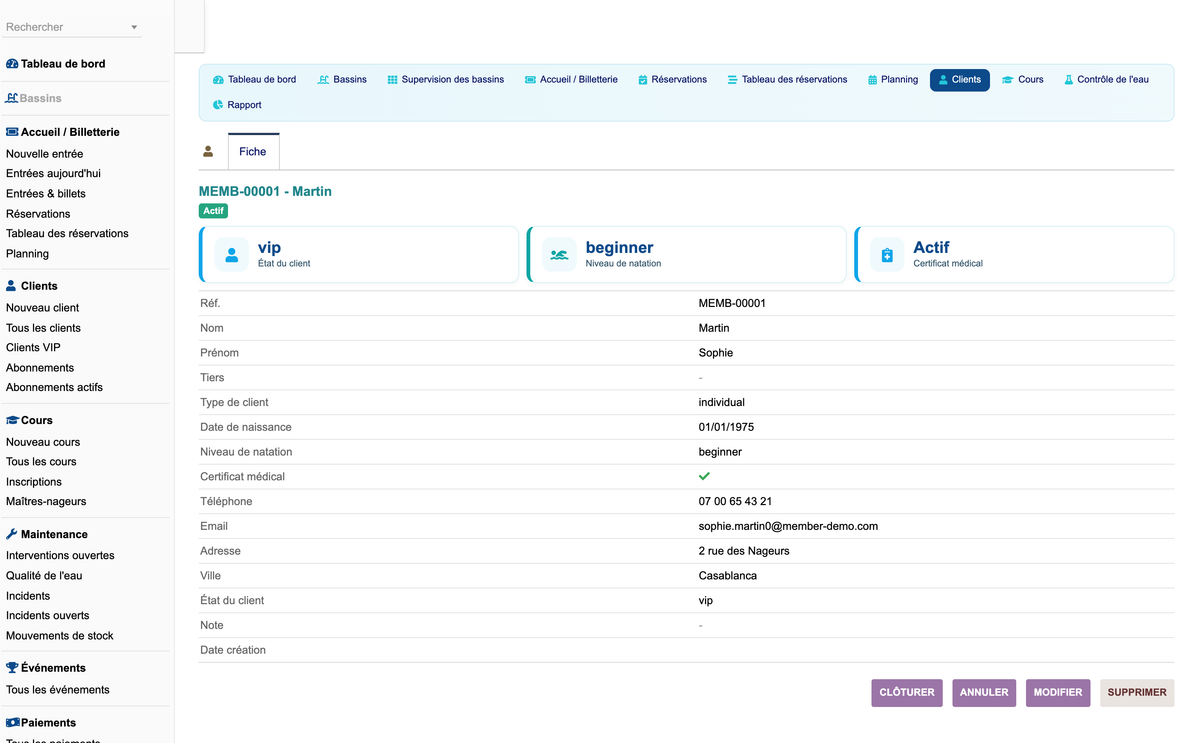
Task: Click the Prénom value Sophie
Action: tap(716, 353)
